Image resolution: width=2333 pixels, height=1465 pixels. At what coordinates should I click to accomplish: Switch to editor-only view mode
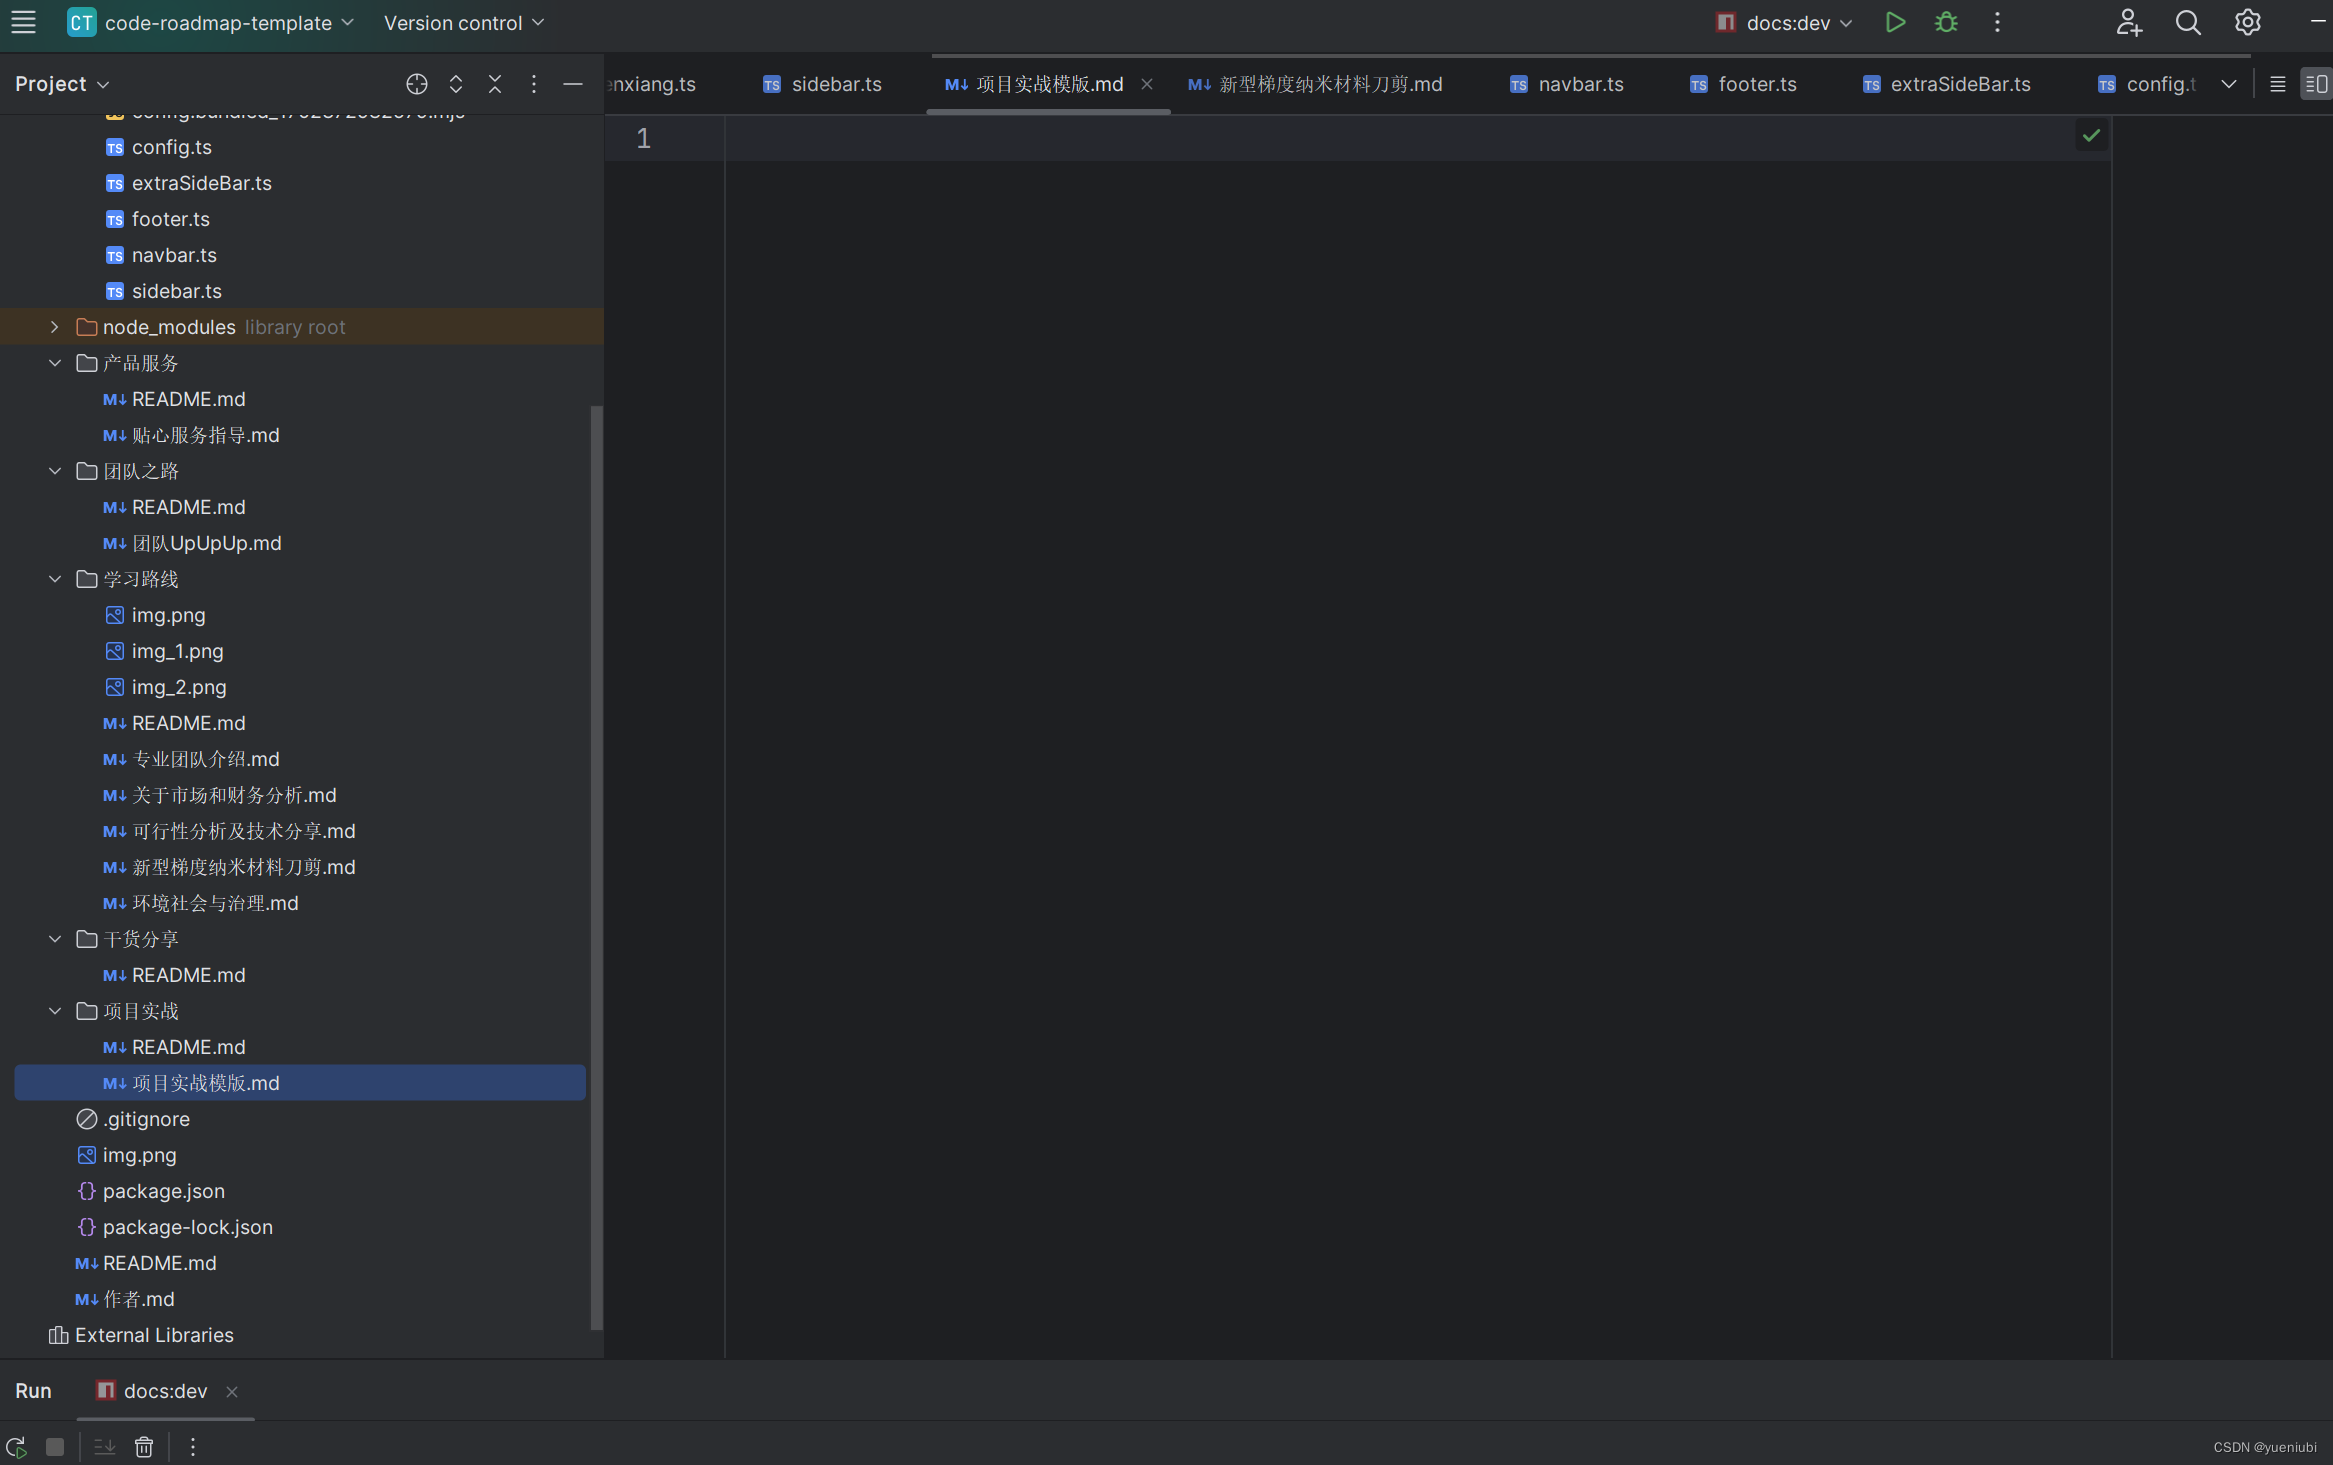point(2277,84)
